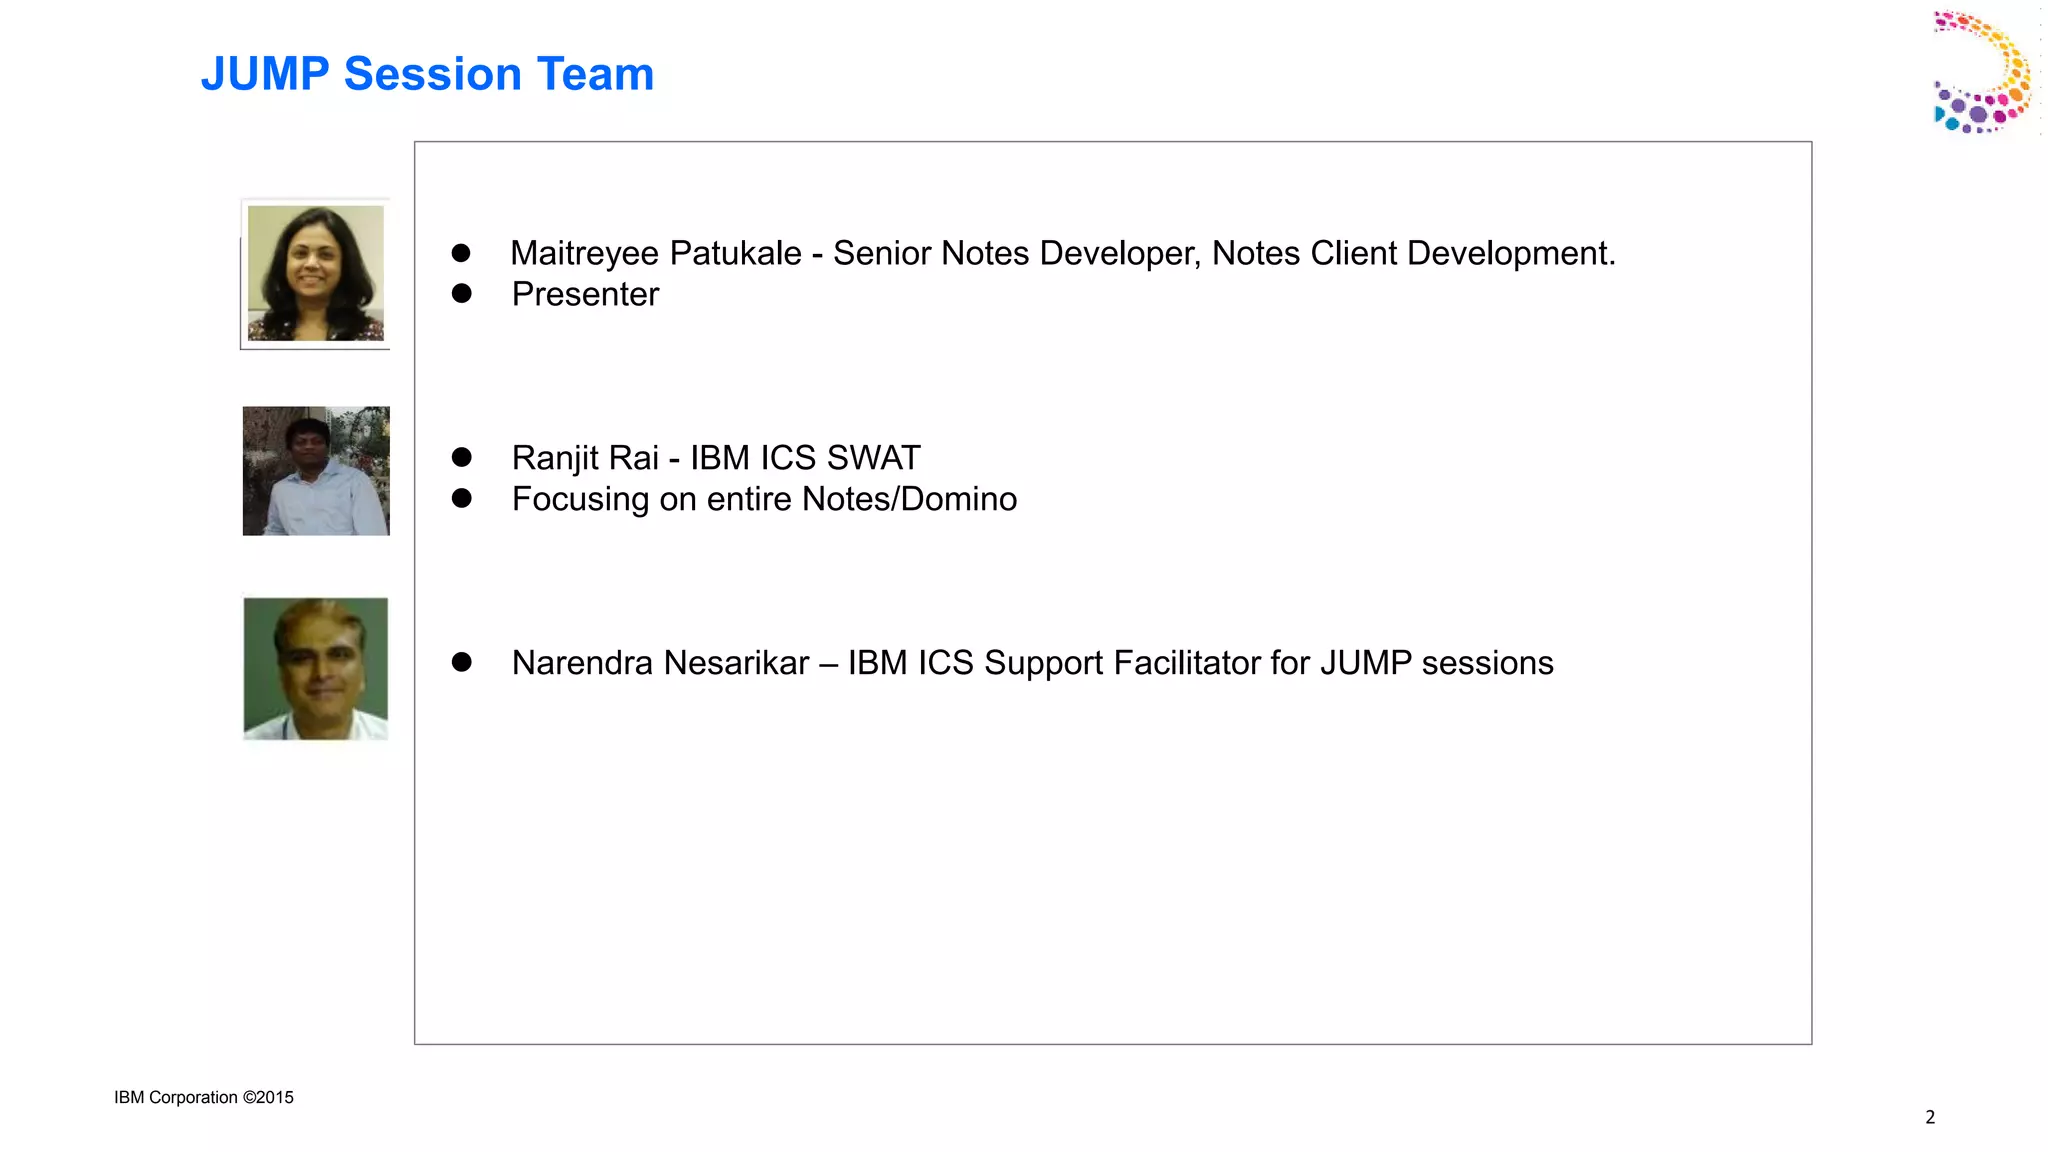Click the 'Ranjit Rai - IBM ICS SWAT' line

(715, 458)
